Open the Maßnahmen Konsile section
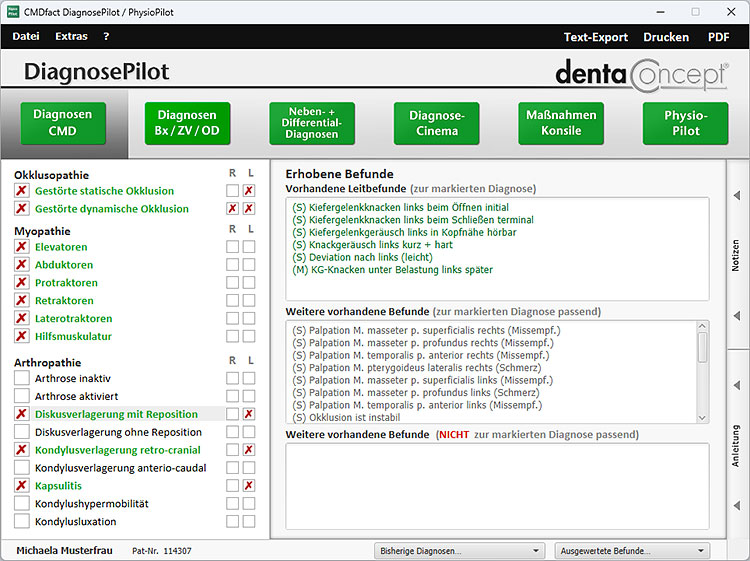This screenshot has width=750, height=561. click(561, 123)
